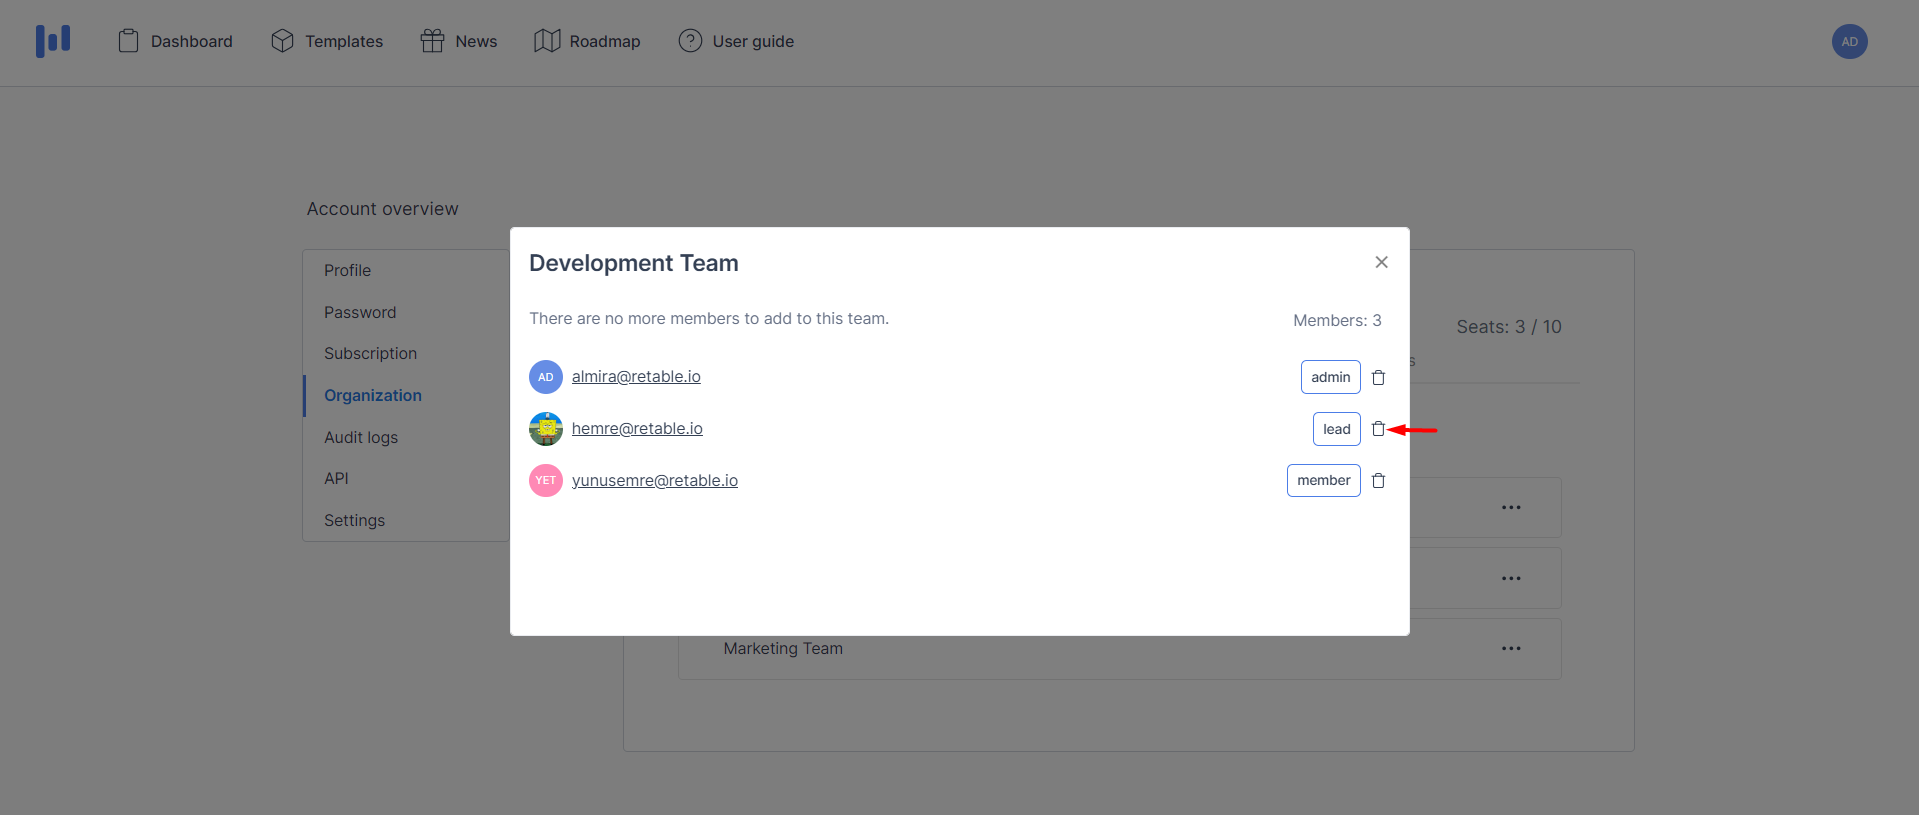This screenshot has width=1919, height=815.
Task: Open the Templates page
Action: click(x=327, y=41)
